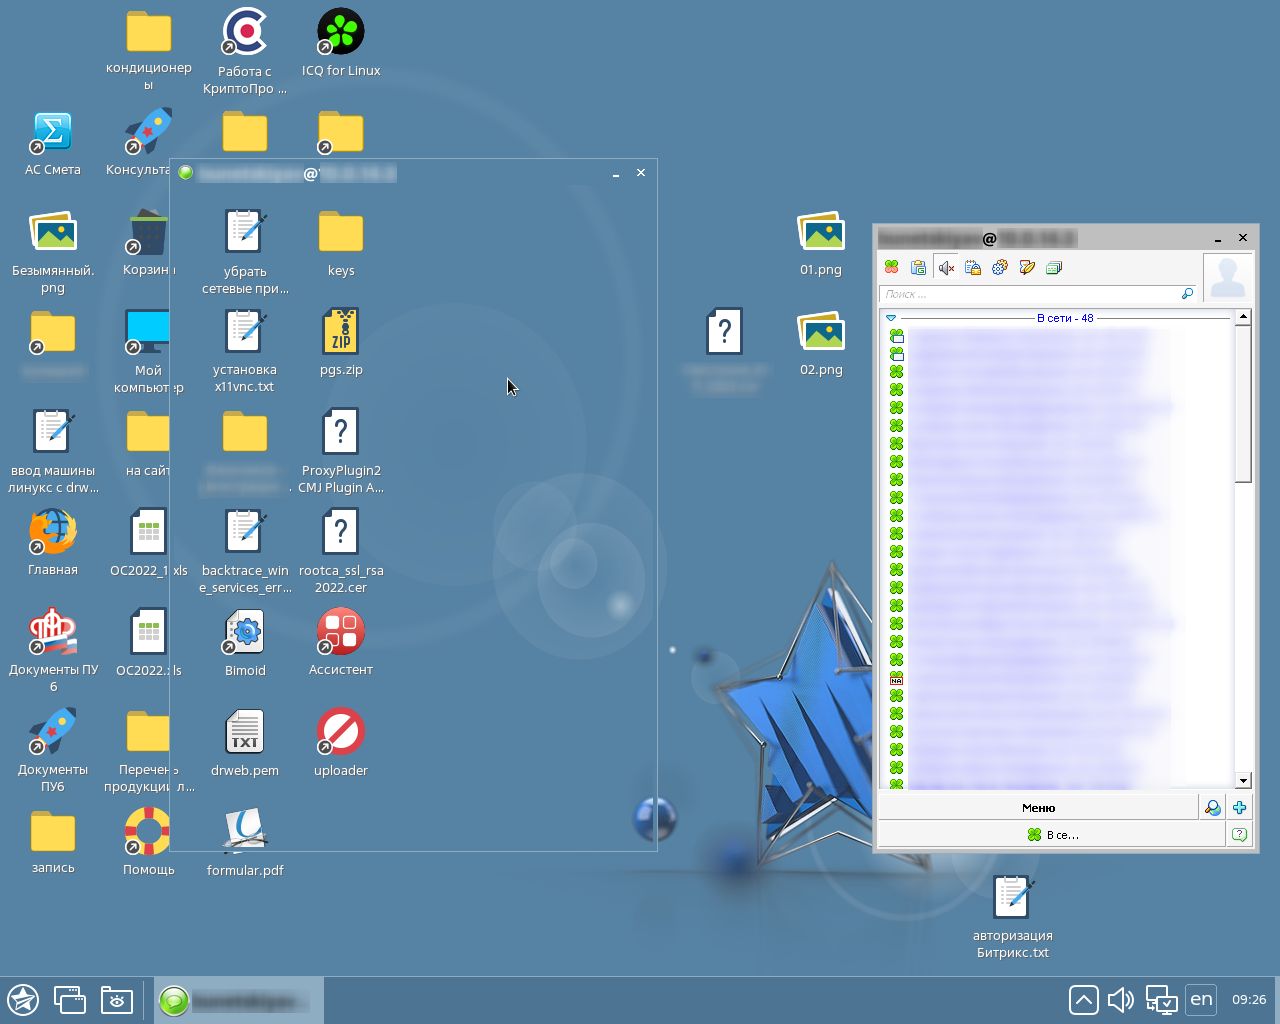Click the notepad with lock toolbar icon
This screenshot has width=1280, height=1024.
point(972,268)
